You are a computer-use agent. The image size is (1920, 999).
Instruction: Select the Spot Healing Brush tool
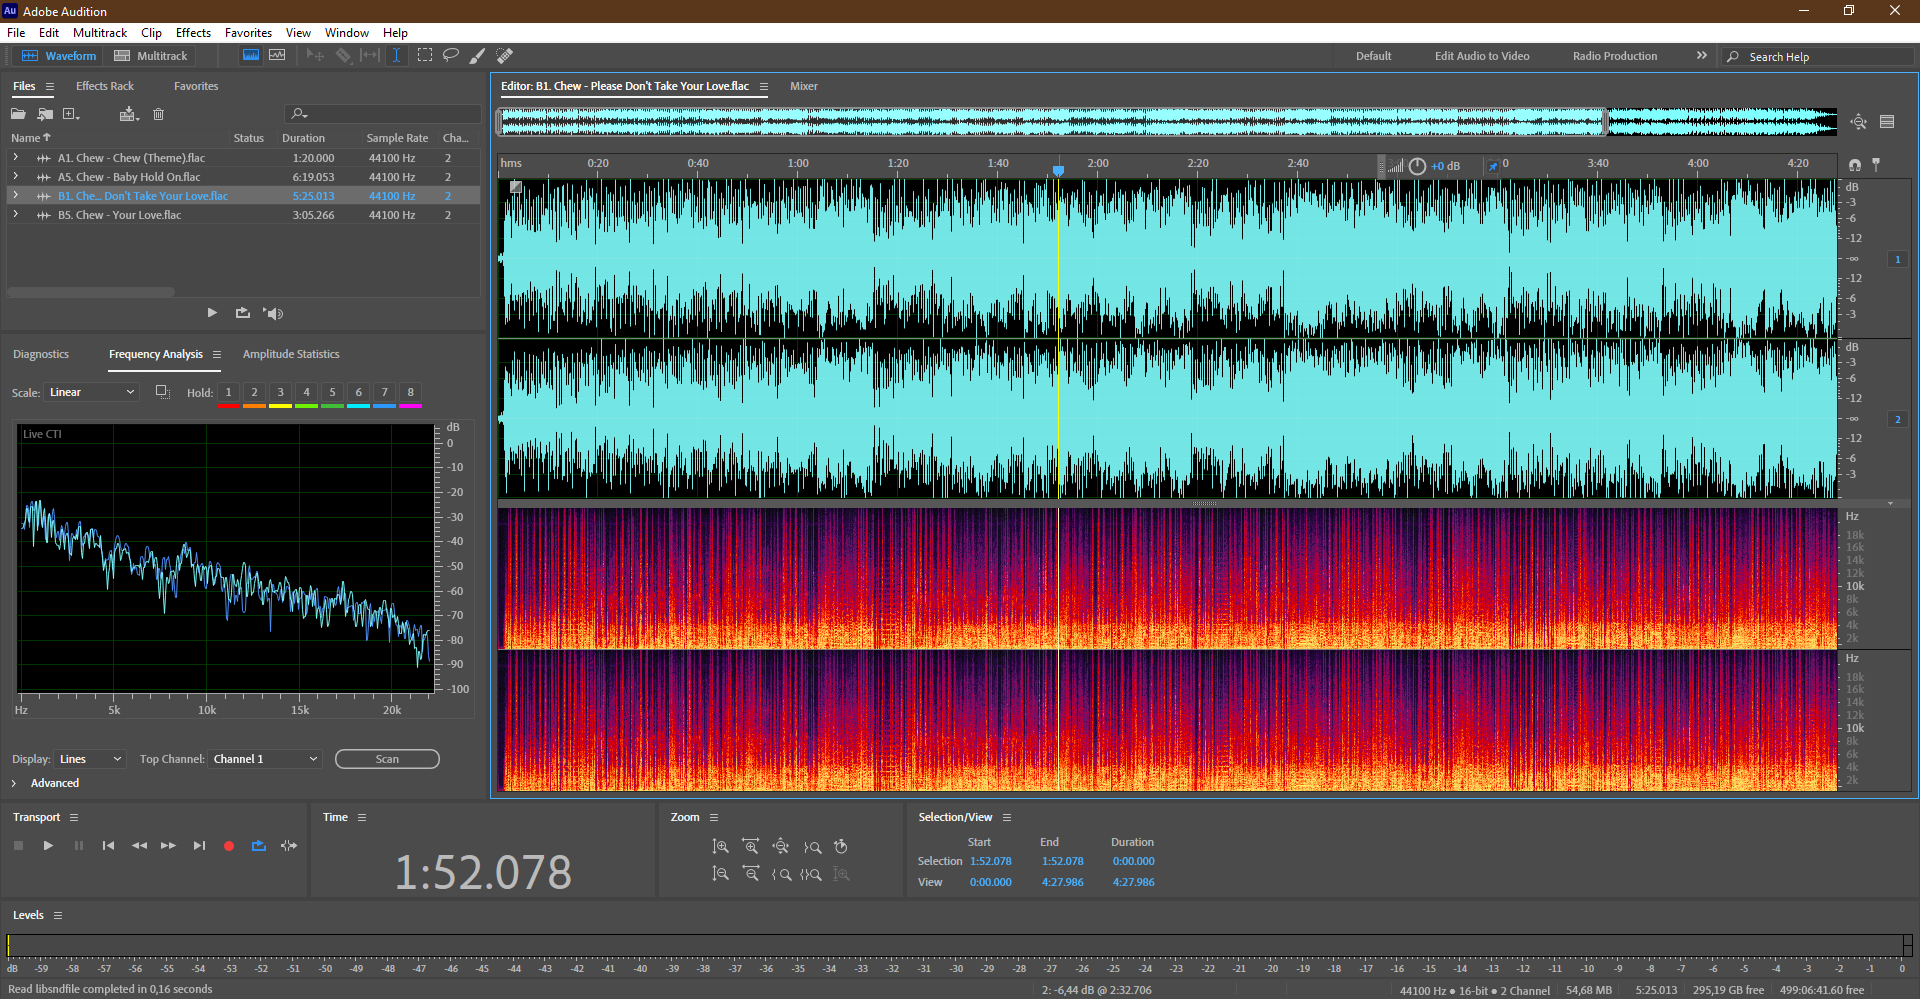(x=505, y=55)
